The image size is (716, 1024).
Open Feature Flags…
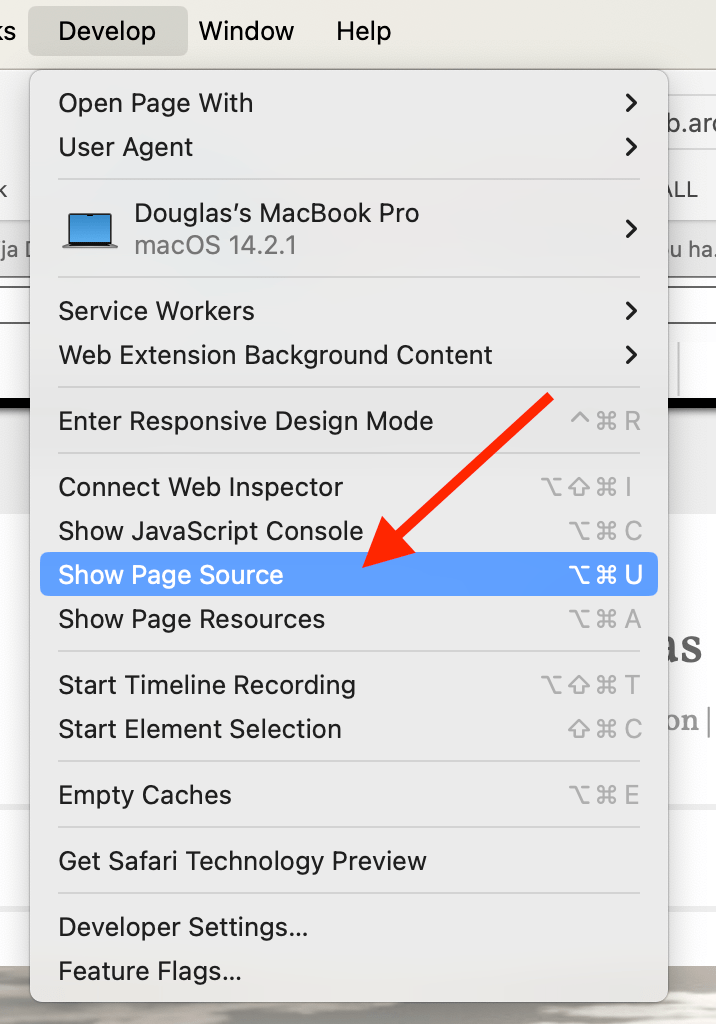coord(150,971)
